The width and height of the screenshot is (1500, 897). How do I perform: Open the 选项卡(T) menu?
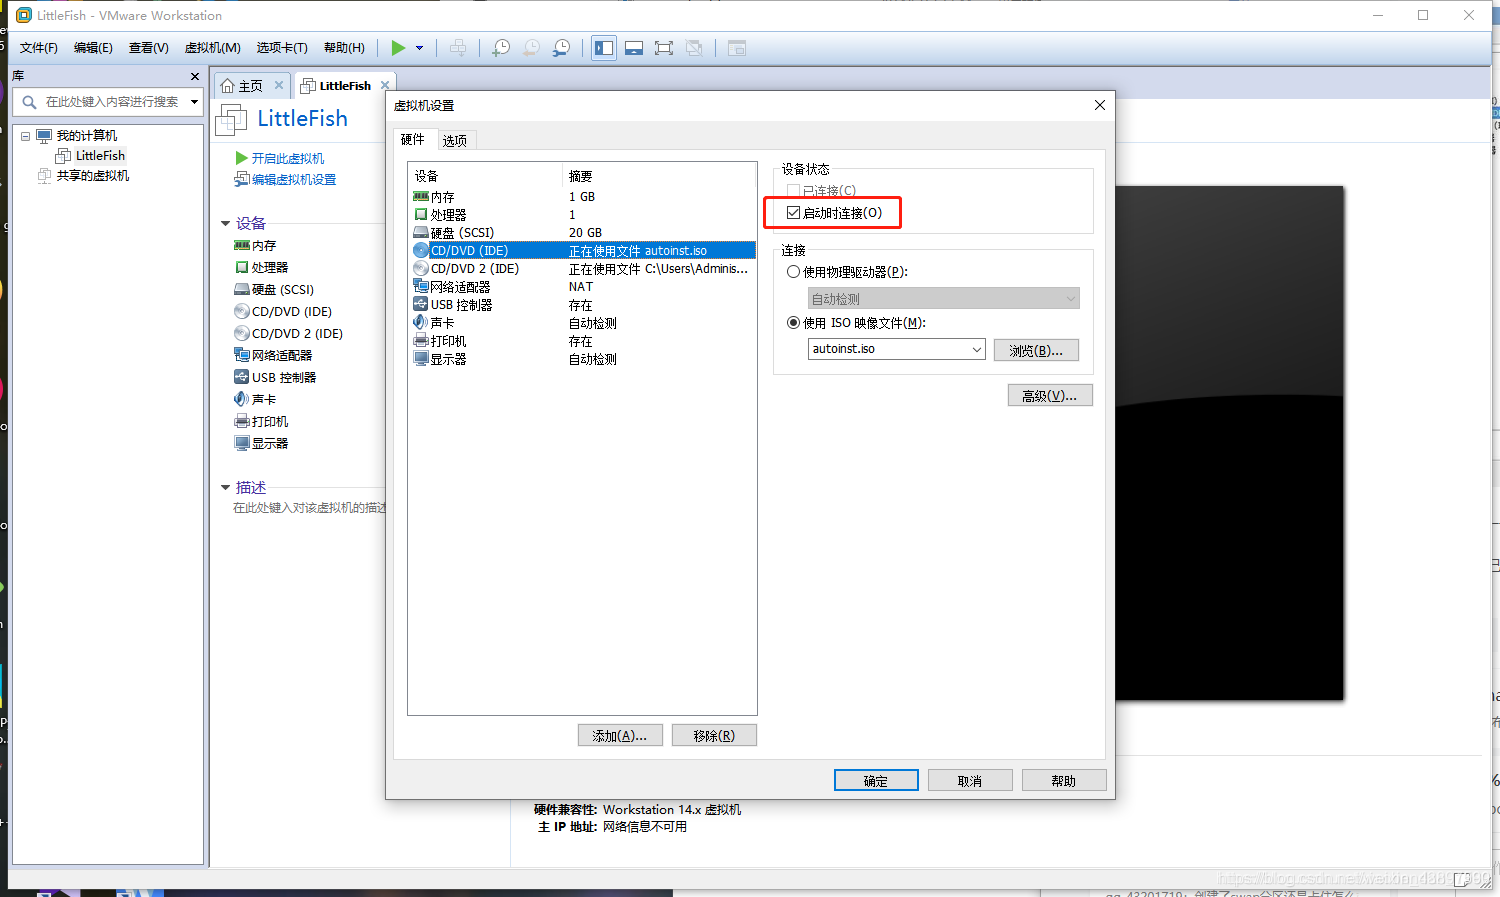(x=282, y=48)
